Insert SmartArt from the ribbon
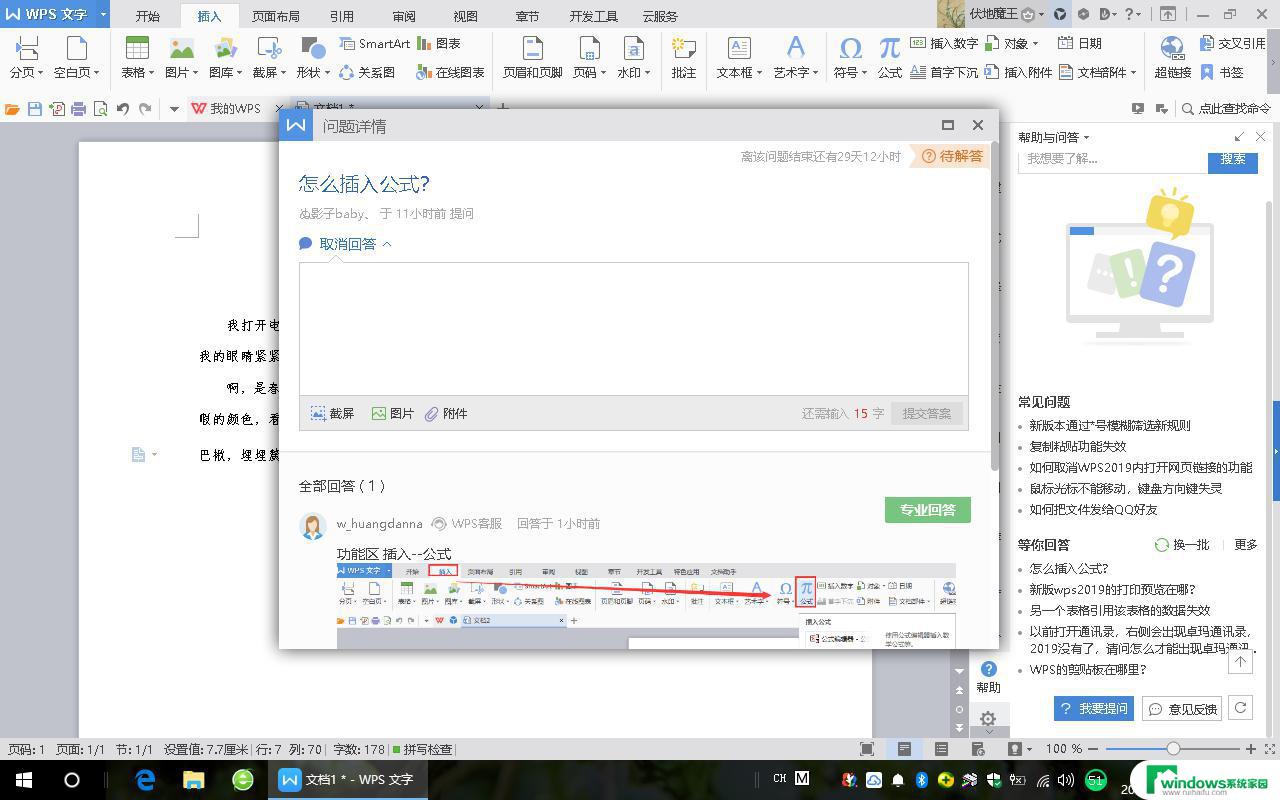 (x=374, y=44)
